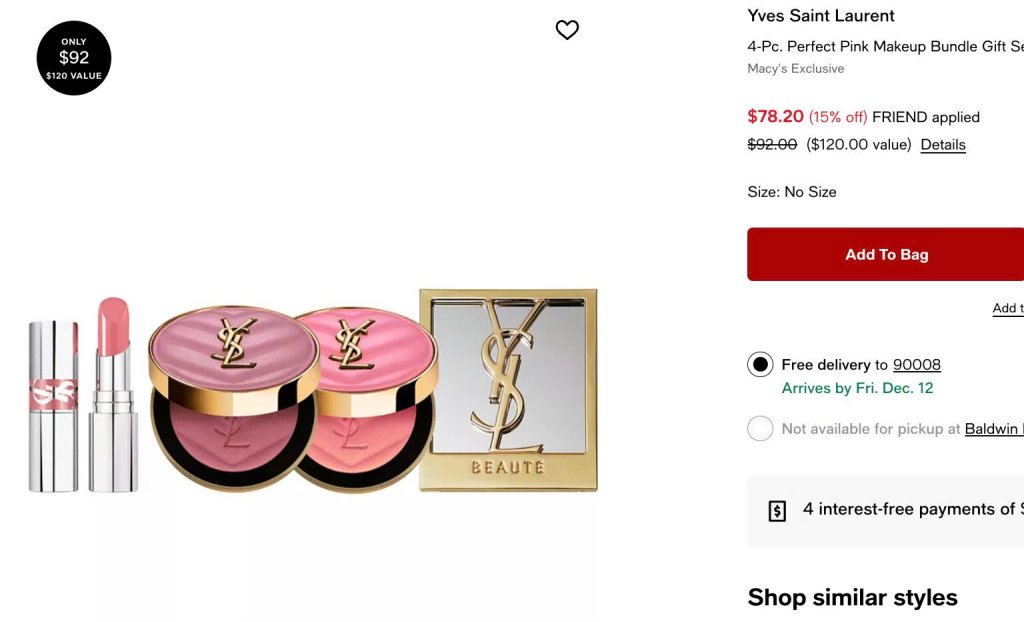Select the Free delivery radio button
This screenshot has height=622, width=1024.
[760, 365]
